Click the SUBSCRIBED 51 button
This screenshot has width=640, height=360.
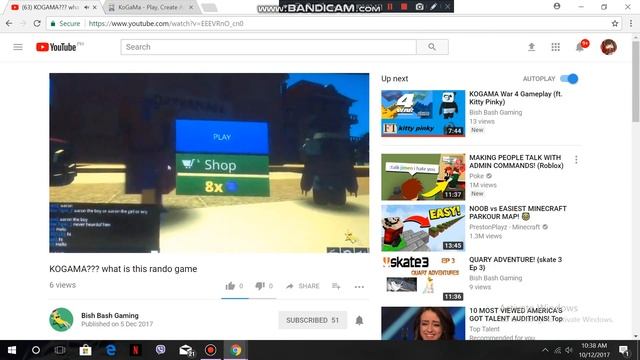point(313,320)
